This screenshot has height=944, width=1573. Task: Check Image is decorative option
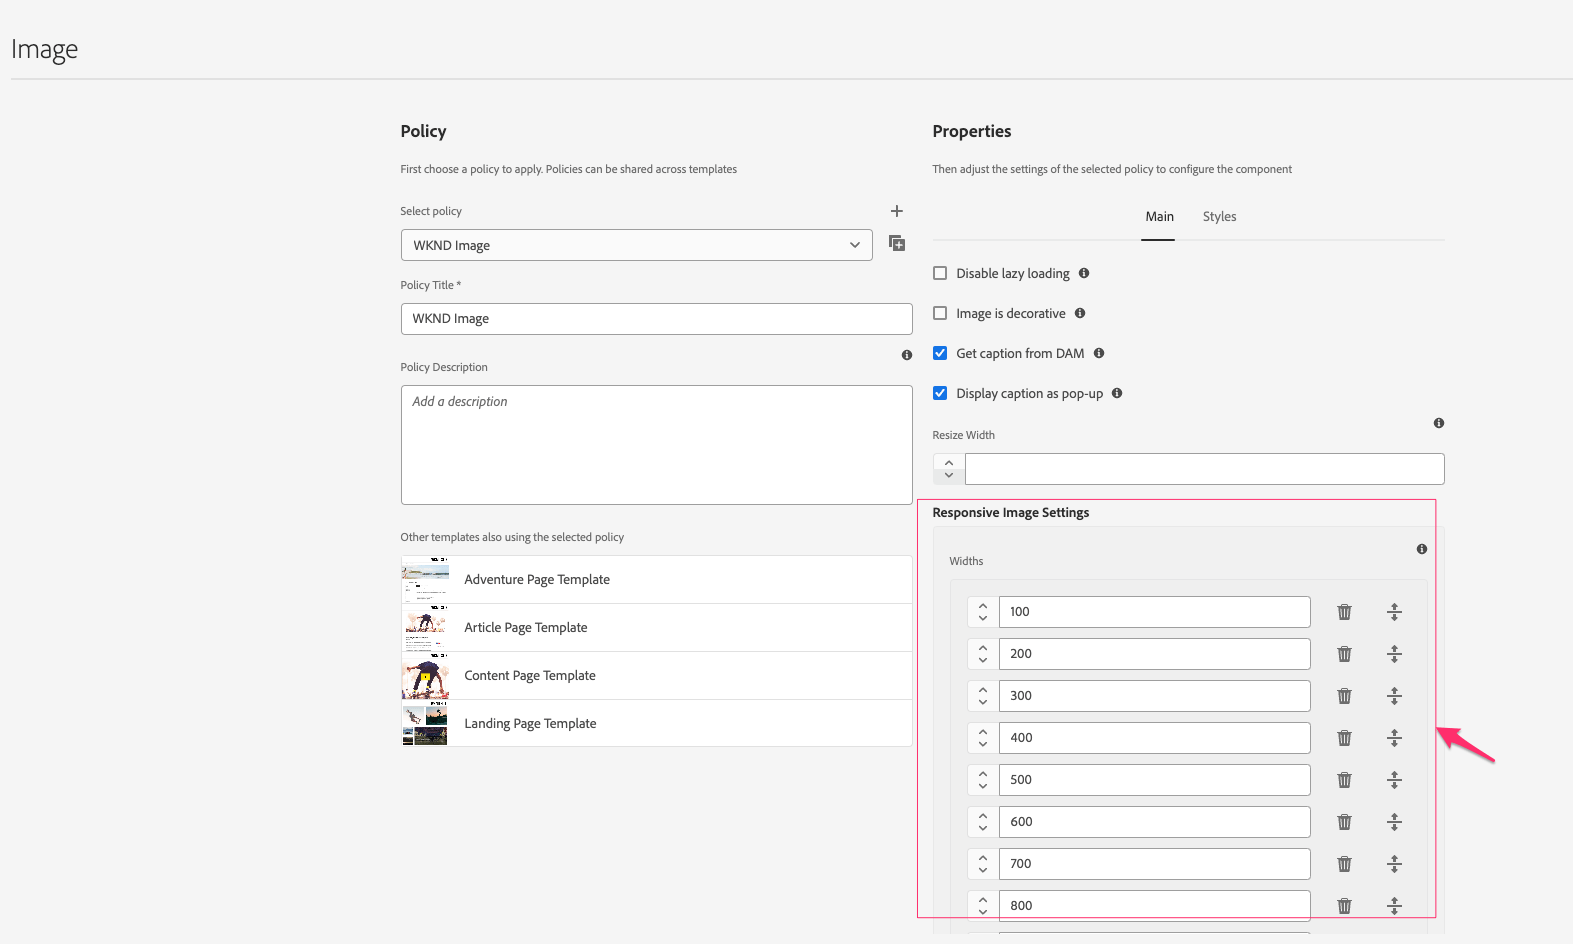point(940,313)
